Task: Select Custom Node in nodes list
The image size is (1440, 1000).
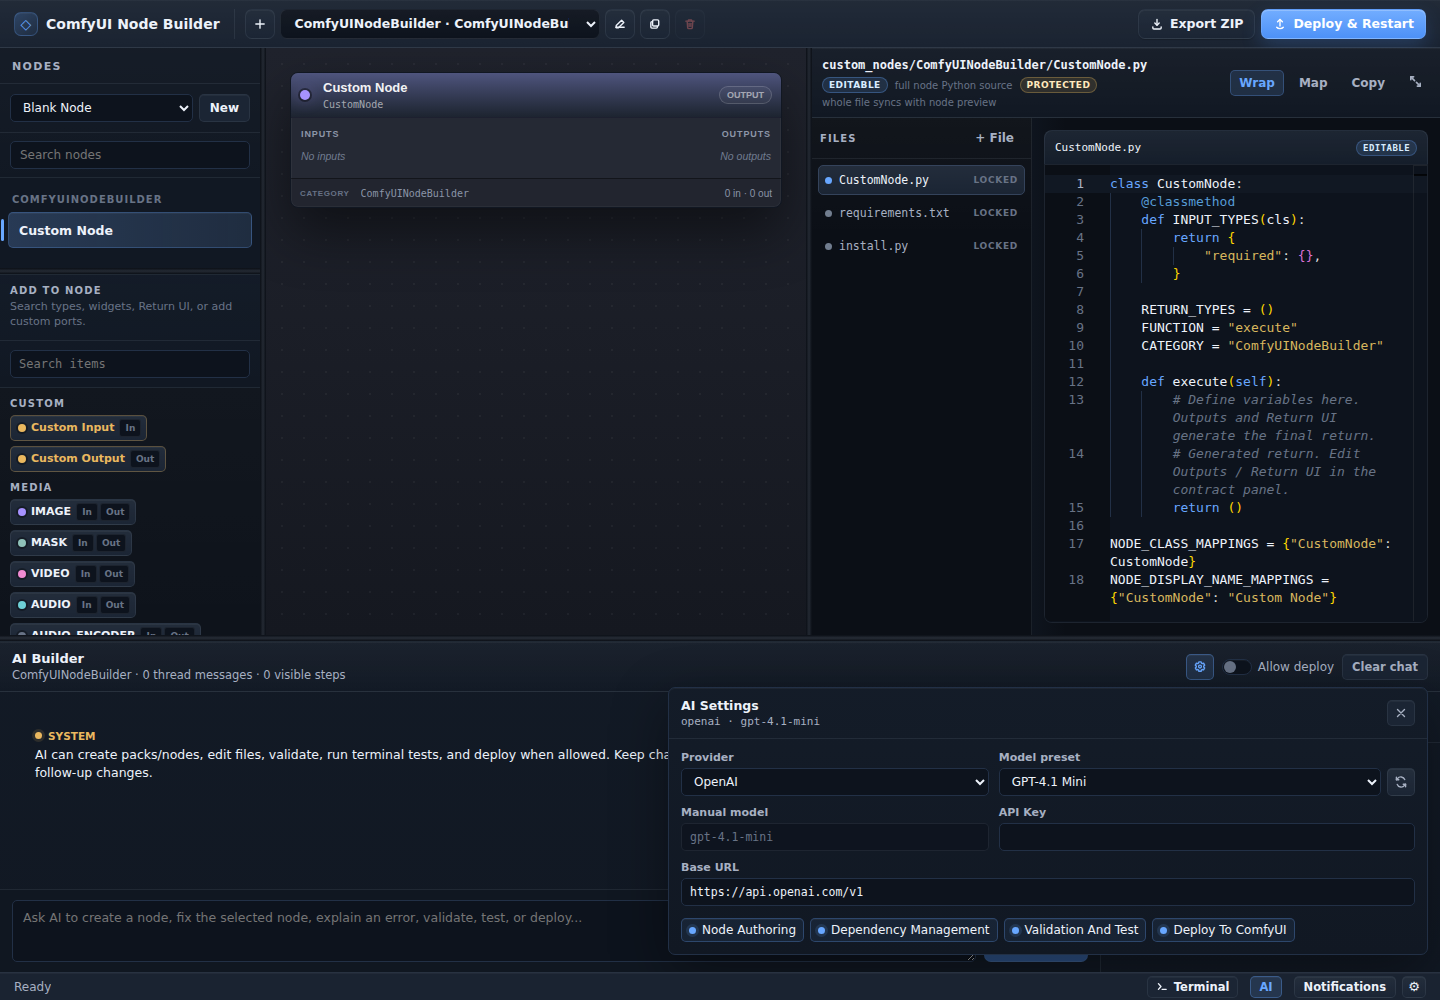Action: point(129,230)
